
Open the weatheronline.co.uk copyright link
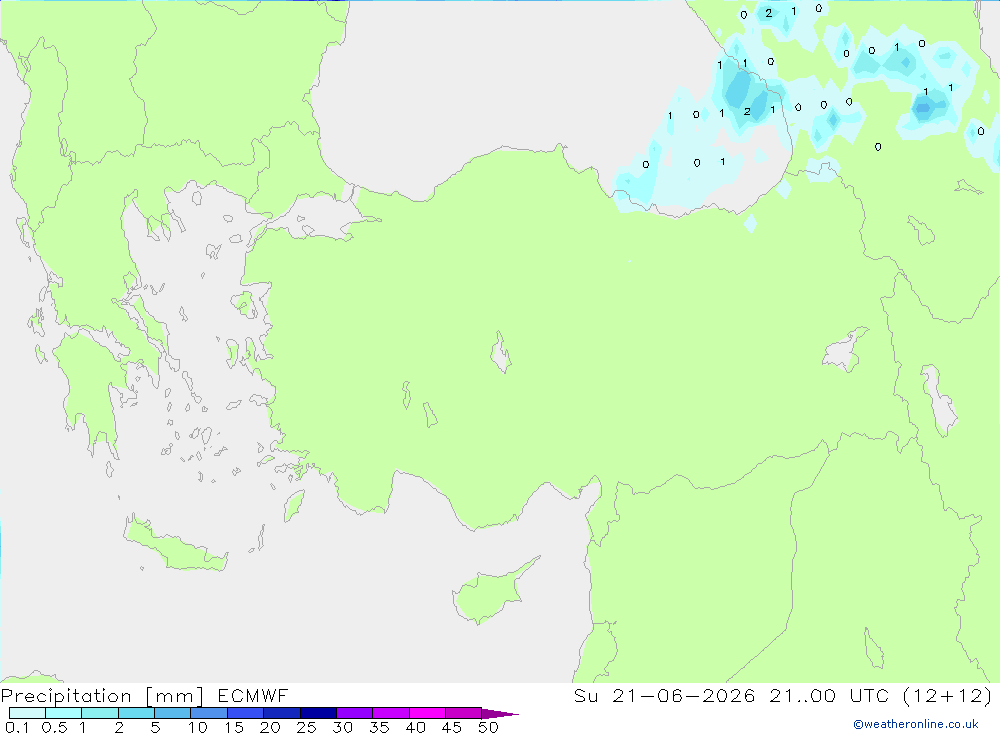(916, 724)
